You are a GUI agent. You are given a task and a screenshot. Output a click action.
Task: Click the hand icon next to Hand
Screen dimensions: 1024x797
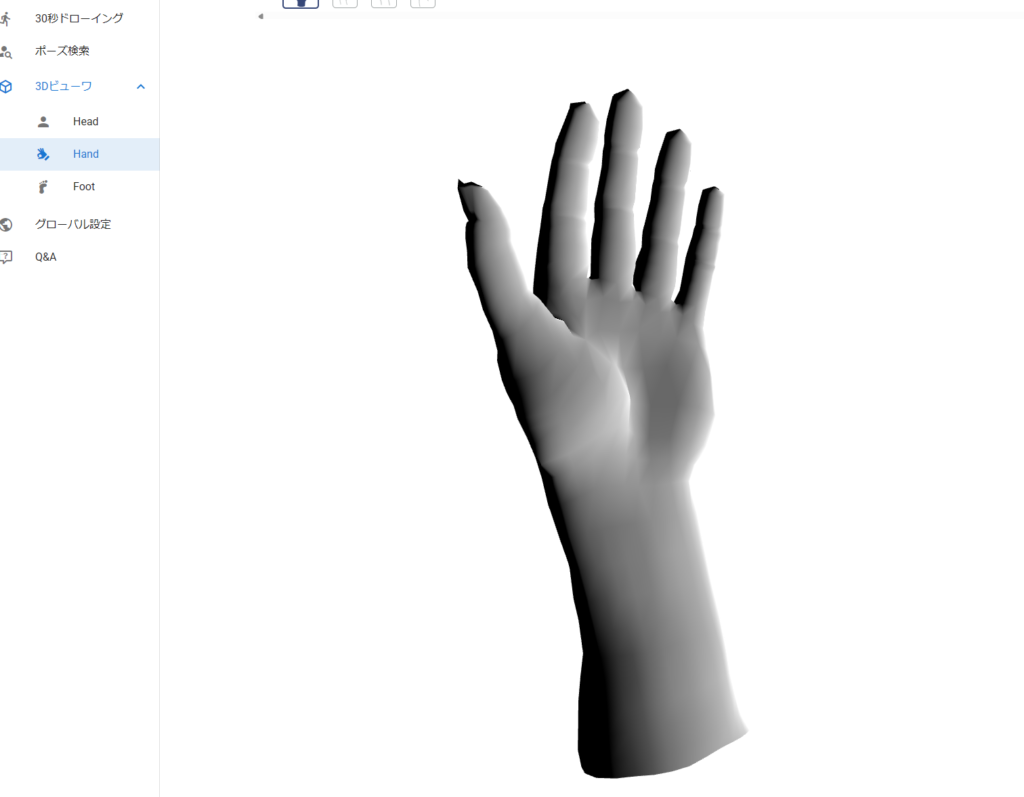pyautogui.click(x=43, y=154)
